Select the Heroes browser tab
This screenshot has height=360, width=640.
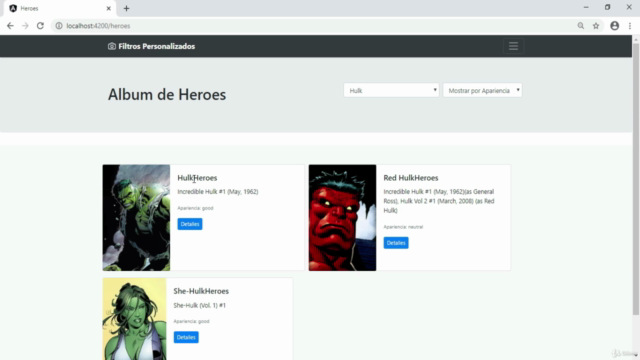tap(59, 8)
